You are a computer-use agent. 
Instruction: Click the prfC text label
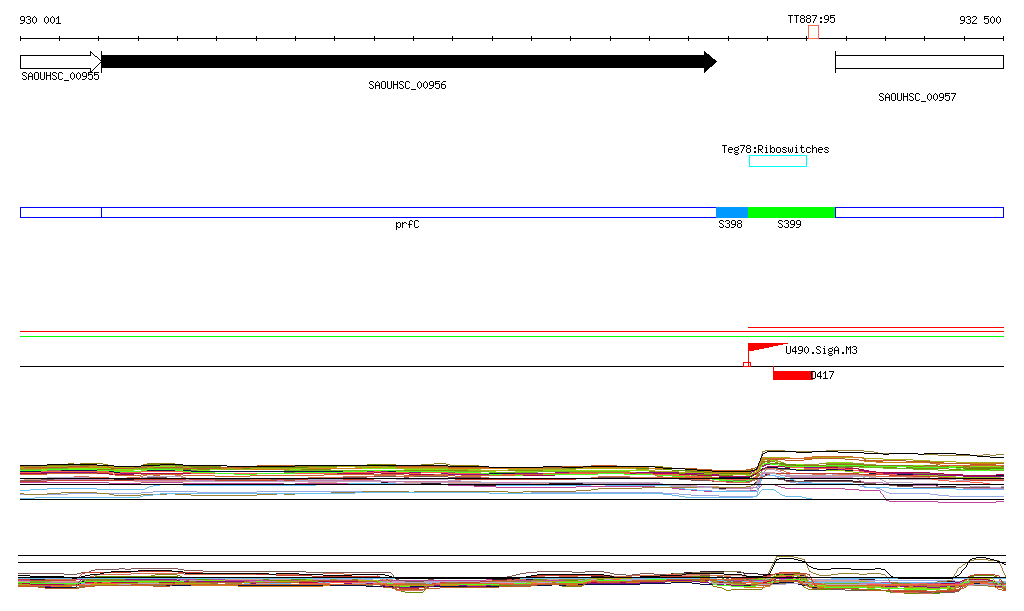click(407, 225)
